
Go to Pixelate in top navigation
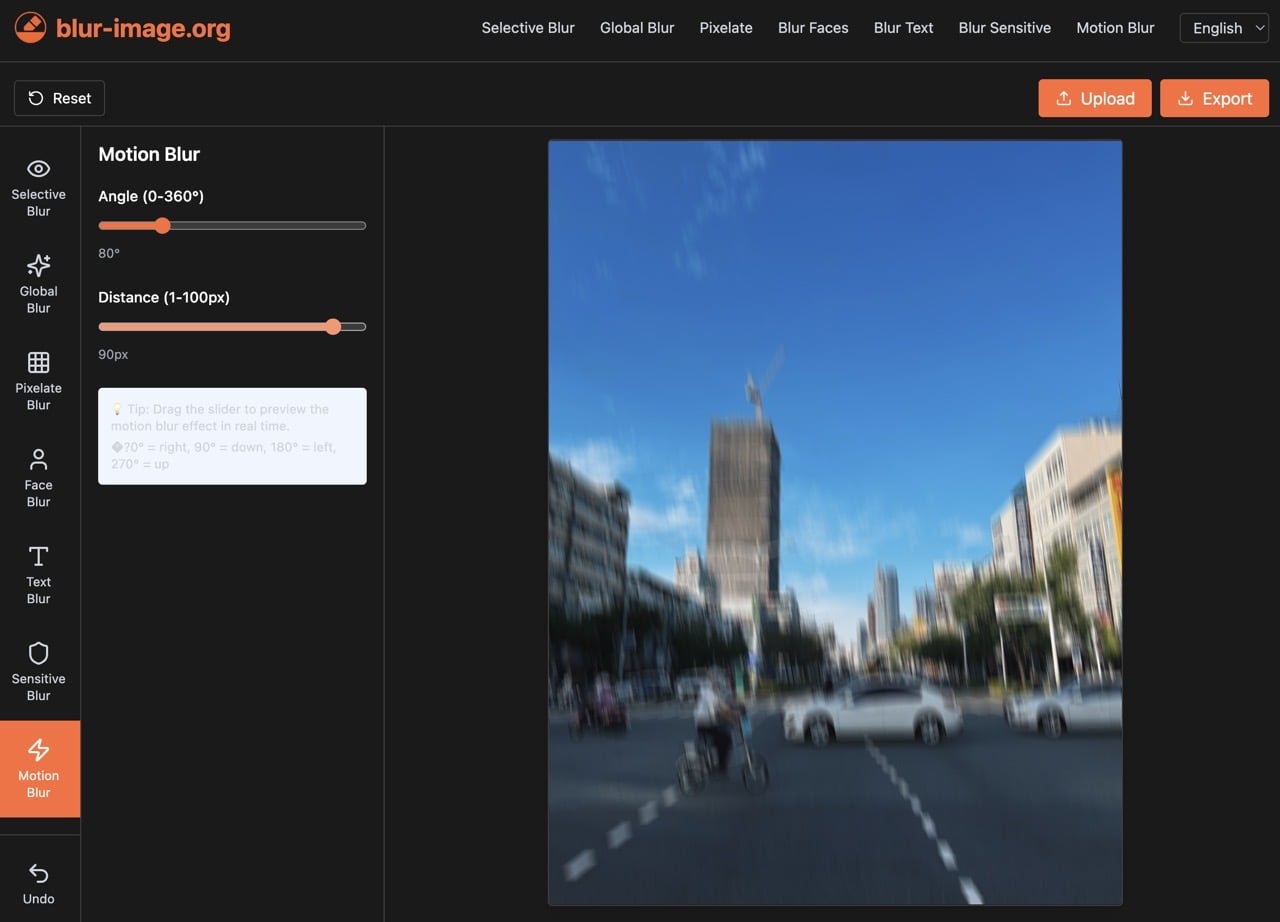click(x=726, y=28)
